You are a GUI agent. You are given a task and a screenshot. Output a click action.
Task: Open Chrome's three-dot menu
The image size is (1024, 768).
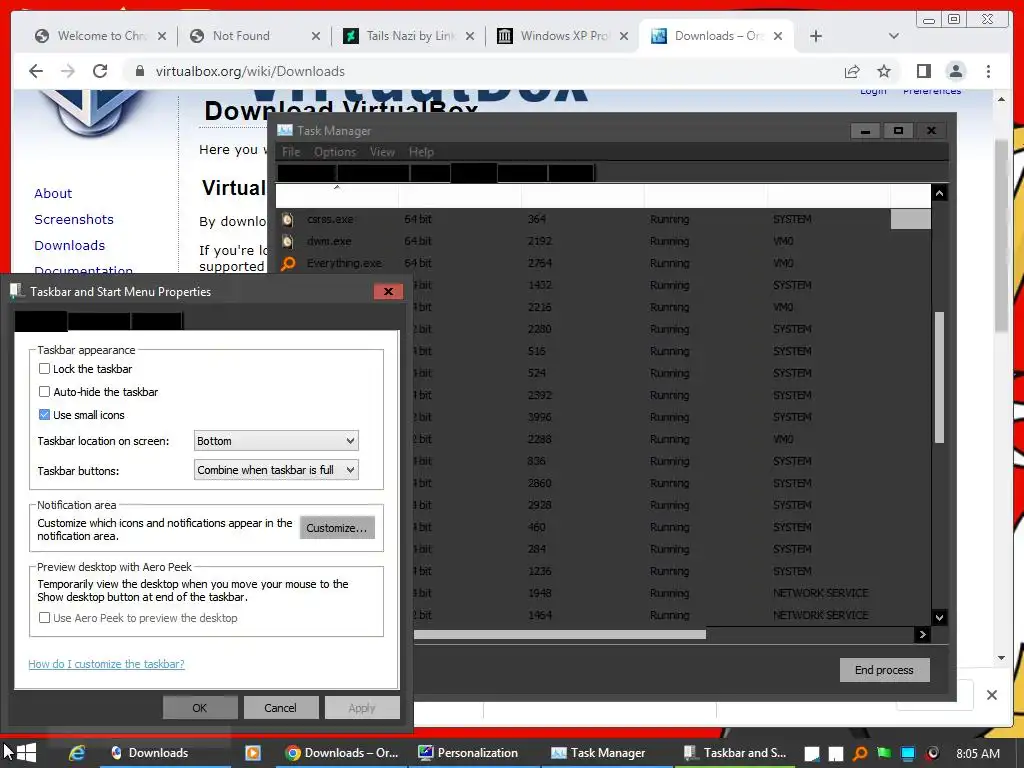[988, 71]
